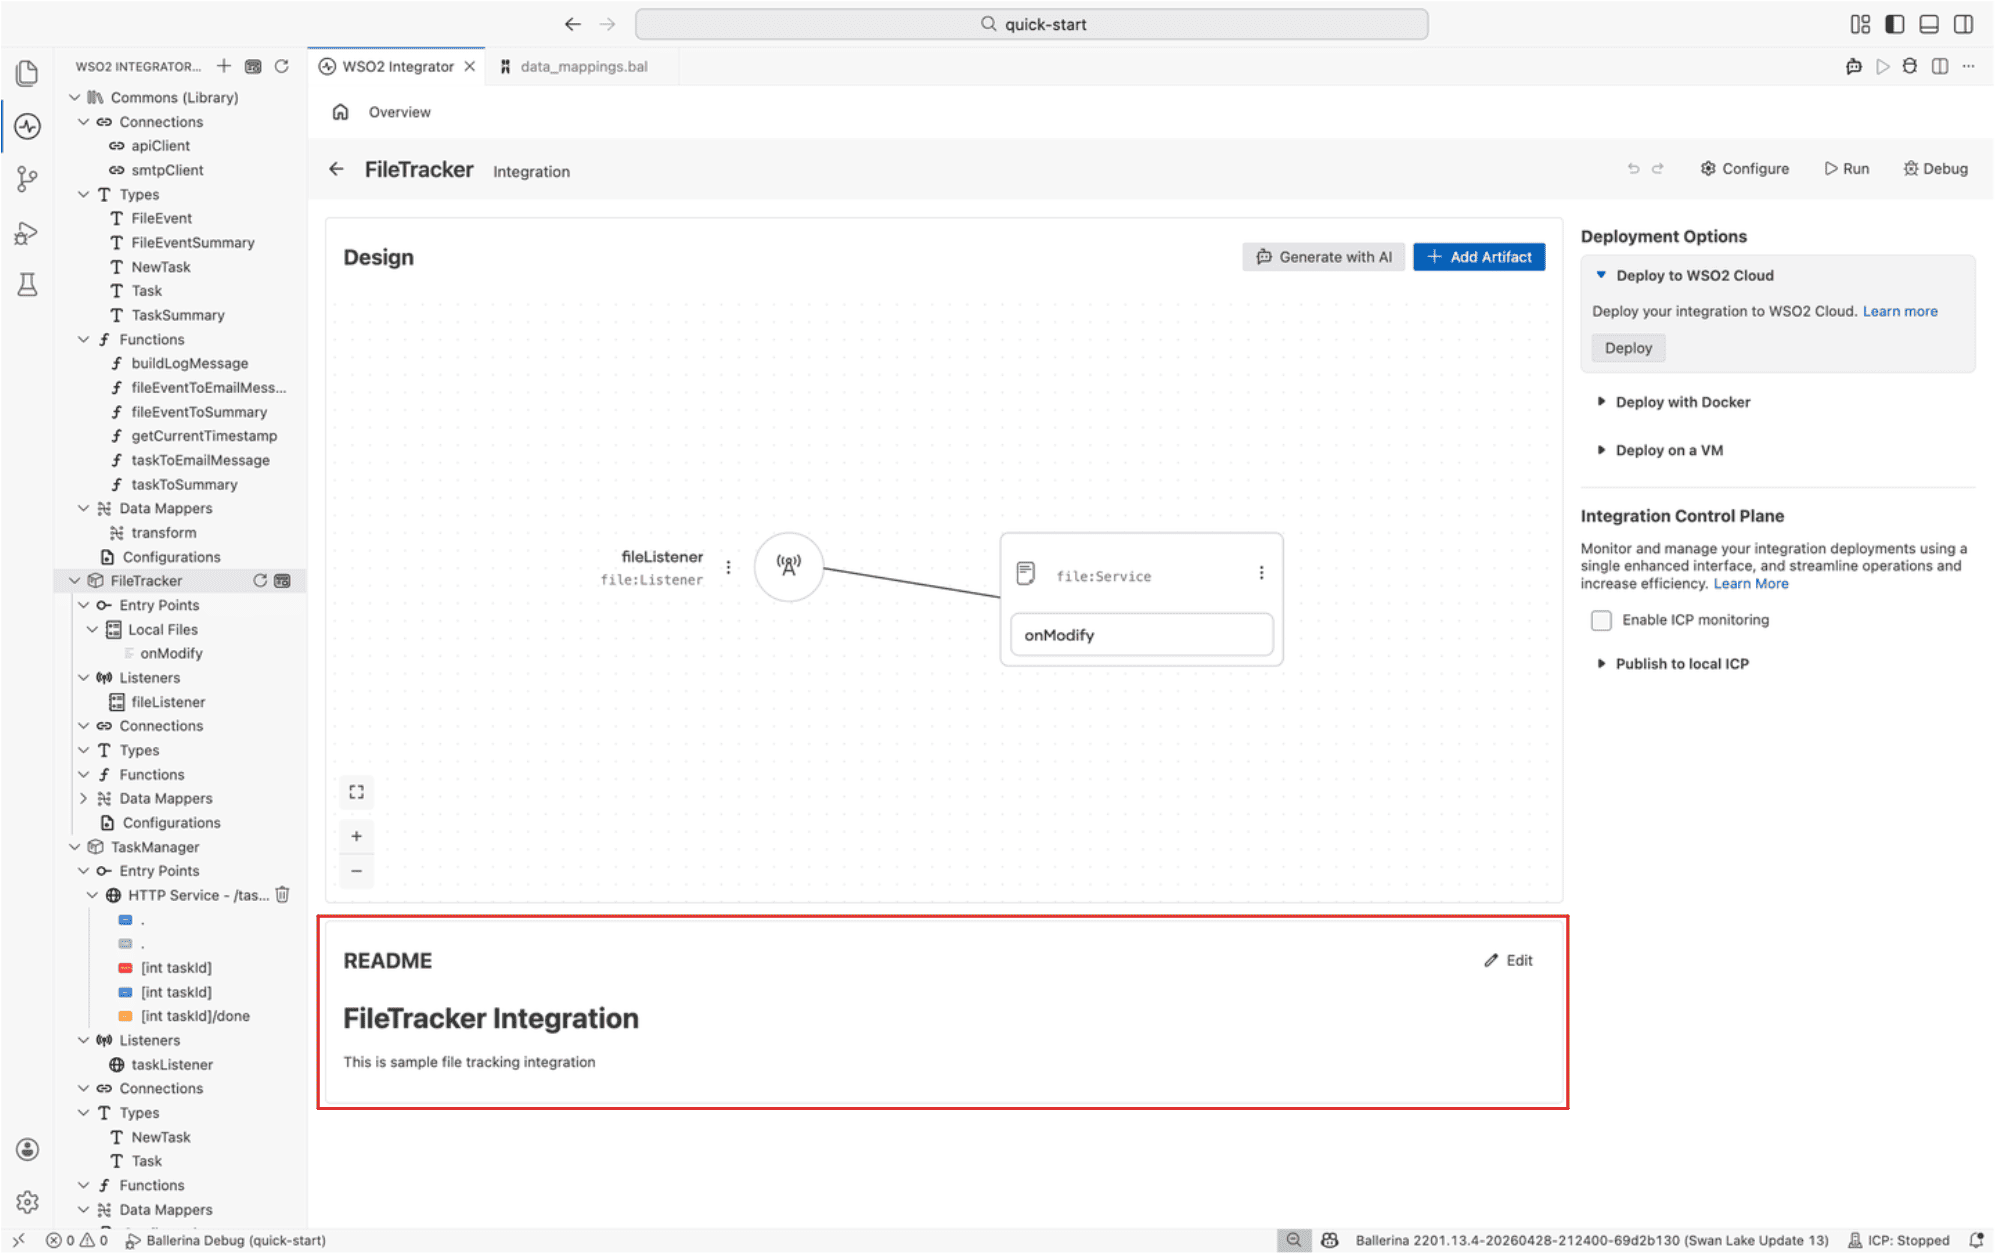Open Run and Debug view icon
The width and height of the screenshot is (1996, 1260).
coord(27,233)
